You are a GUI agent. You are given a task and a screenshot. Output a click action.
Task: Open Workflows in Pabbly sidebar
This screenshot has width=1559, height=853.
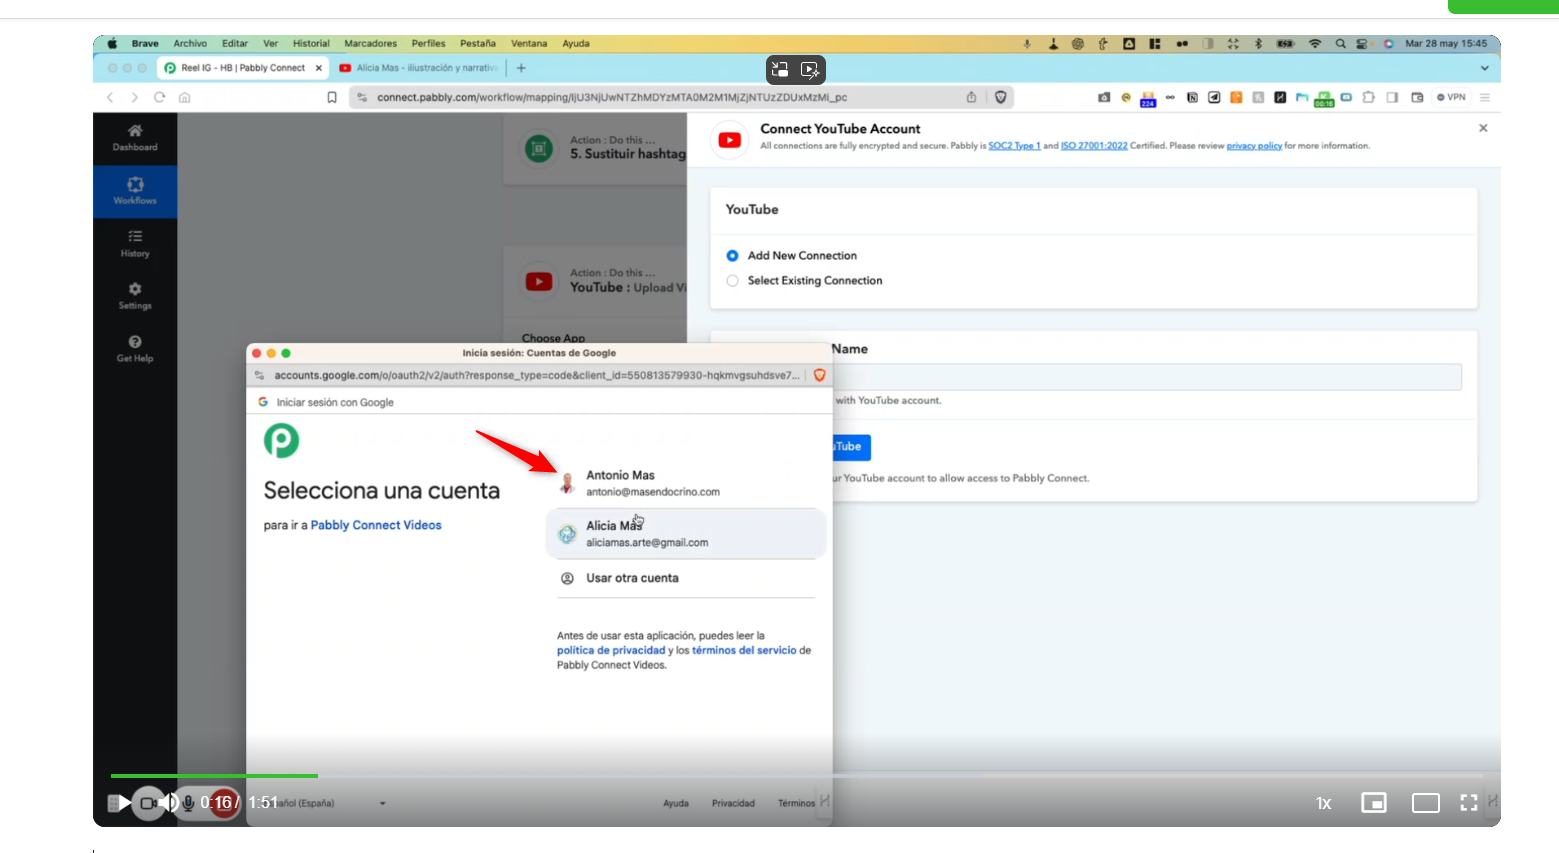pyautogui.click(x=135, y=191)
